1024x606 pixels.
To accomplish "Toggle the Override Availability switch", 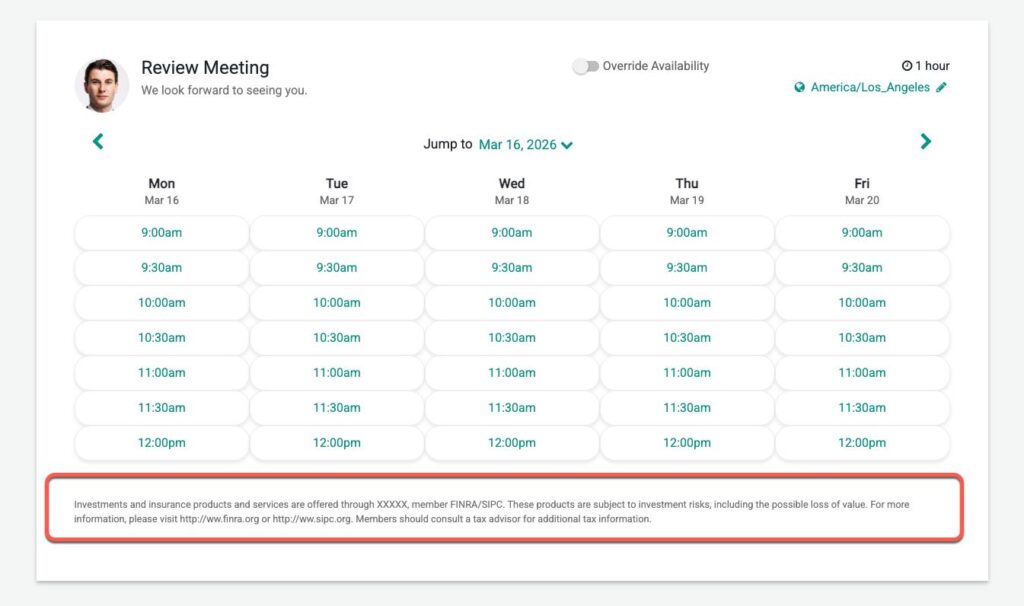I will 585,66.
